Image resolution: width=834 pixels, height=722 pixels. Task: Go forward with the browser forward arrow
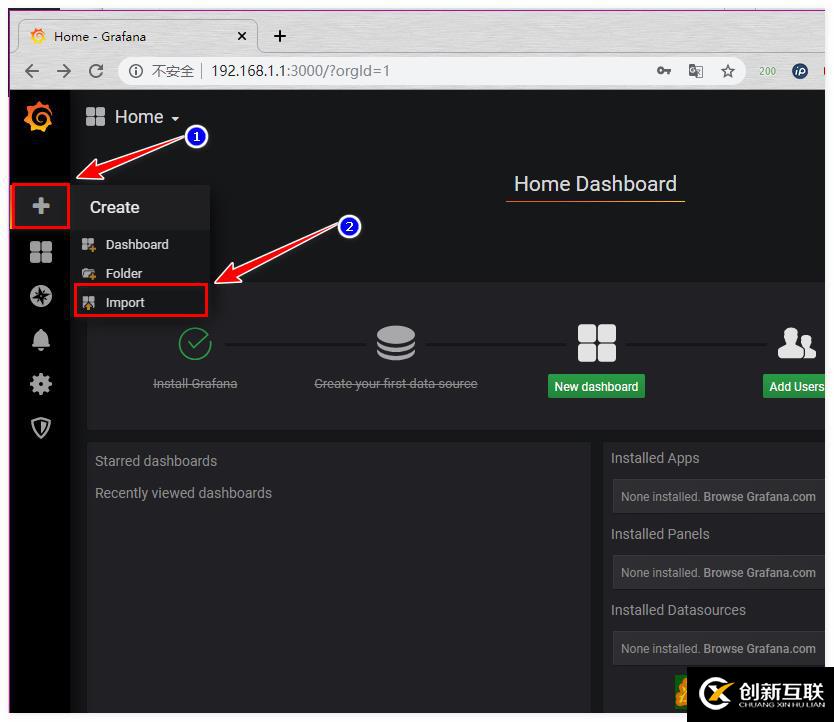[x=64, y=71]
